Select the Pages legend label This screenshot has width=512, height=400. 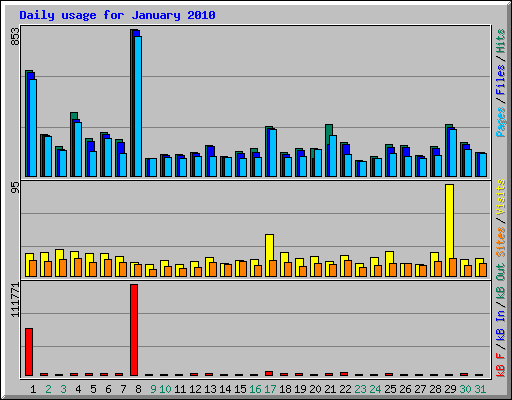(x=501, y=122)
